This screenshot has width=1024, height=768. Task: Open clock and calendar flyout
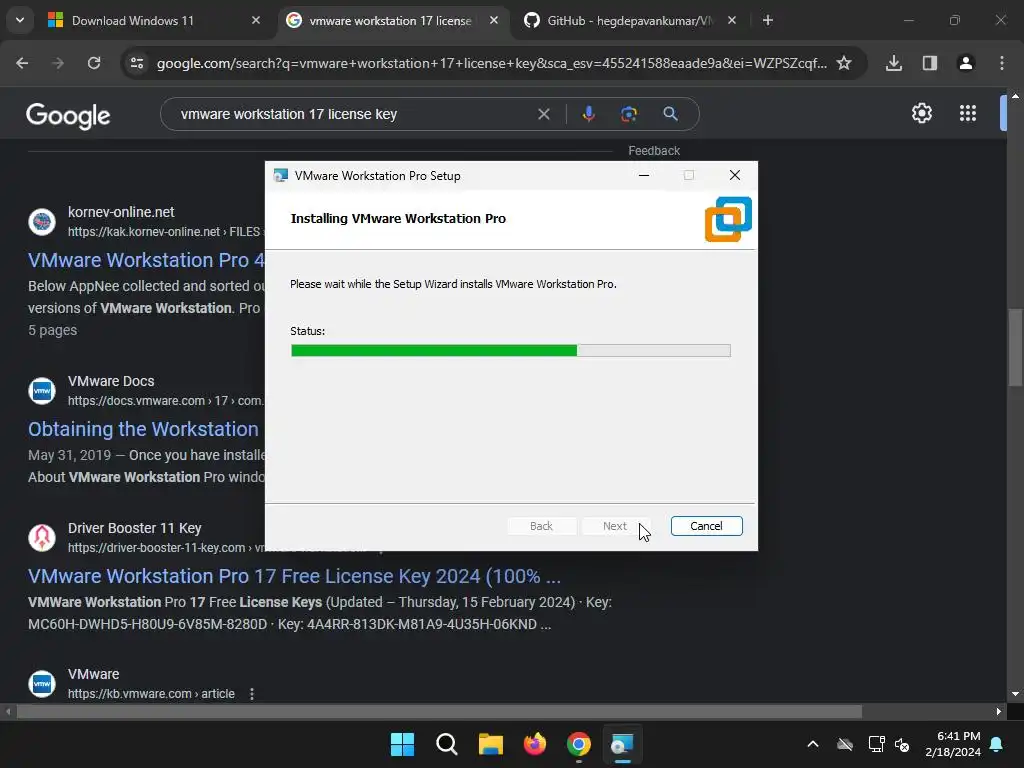point(953,744)
